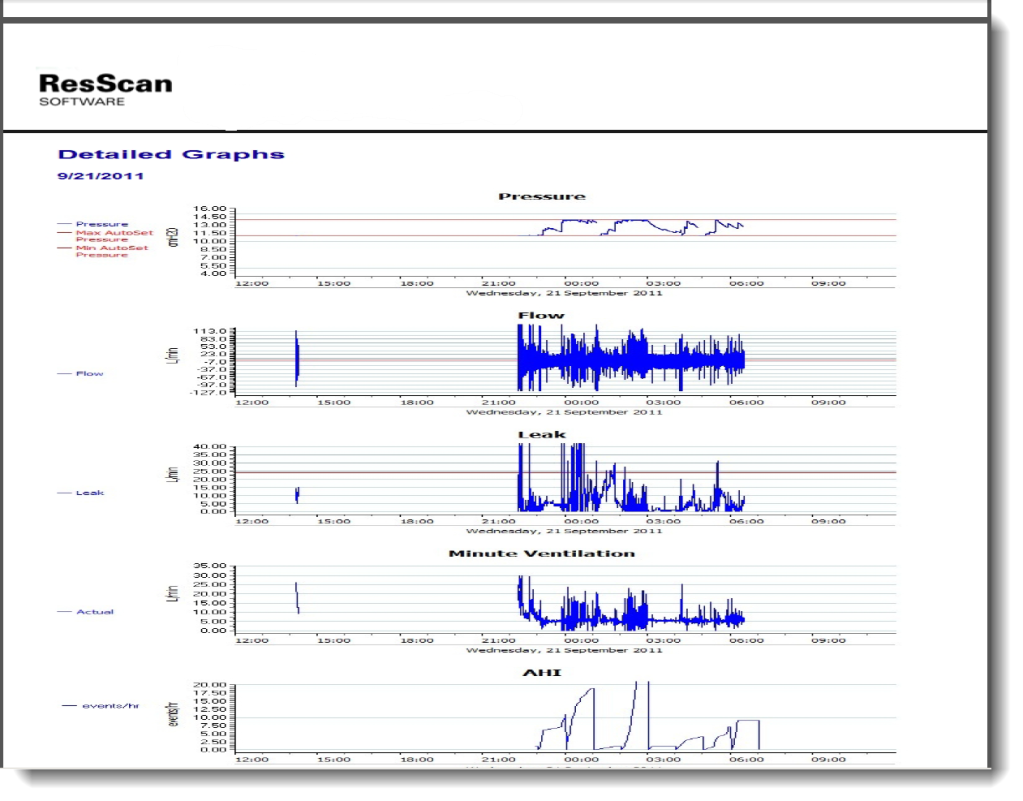Click the ResScan Software logo
1023x801 pixels.
pyautogui.click(x=104, y=88)
